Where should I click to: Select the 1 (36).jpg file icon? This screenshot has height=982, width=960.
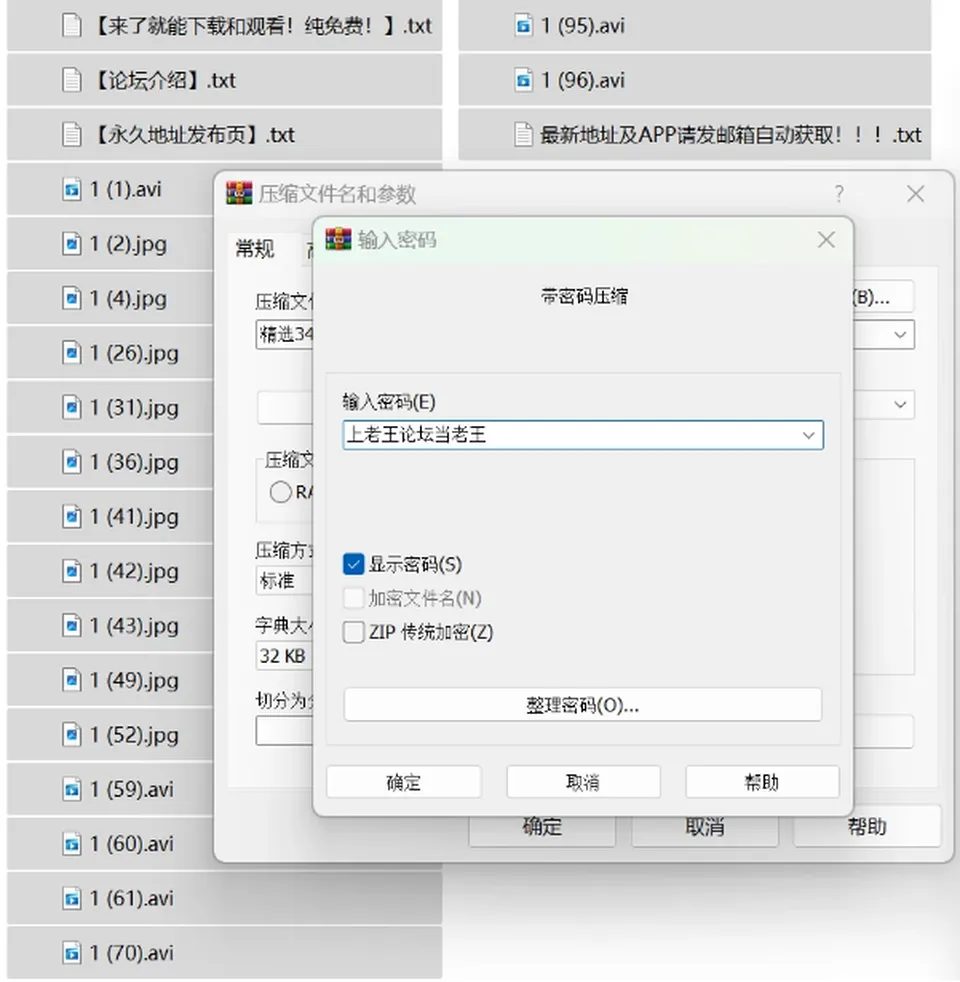(x=72, y=462)
